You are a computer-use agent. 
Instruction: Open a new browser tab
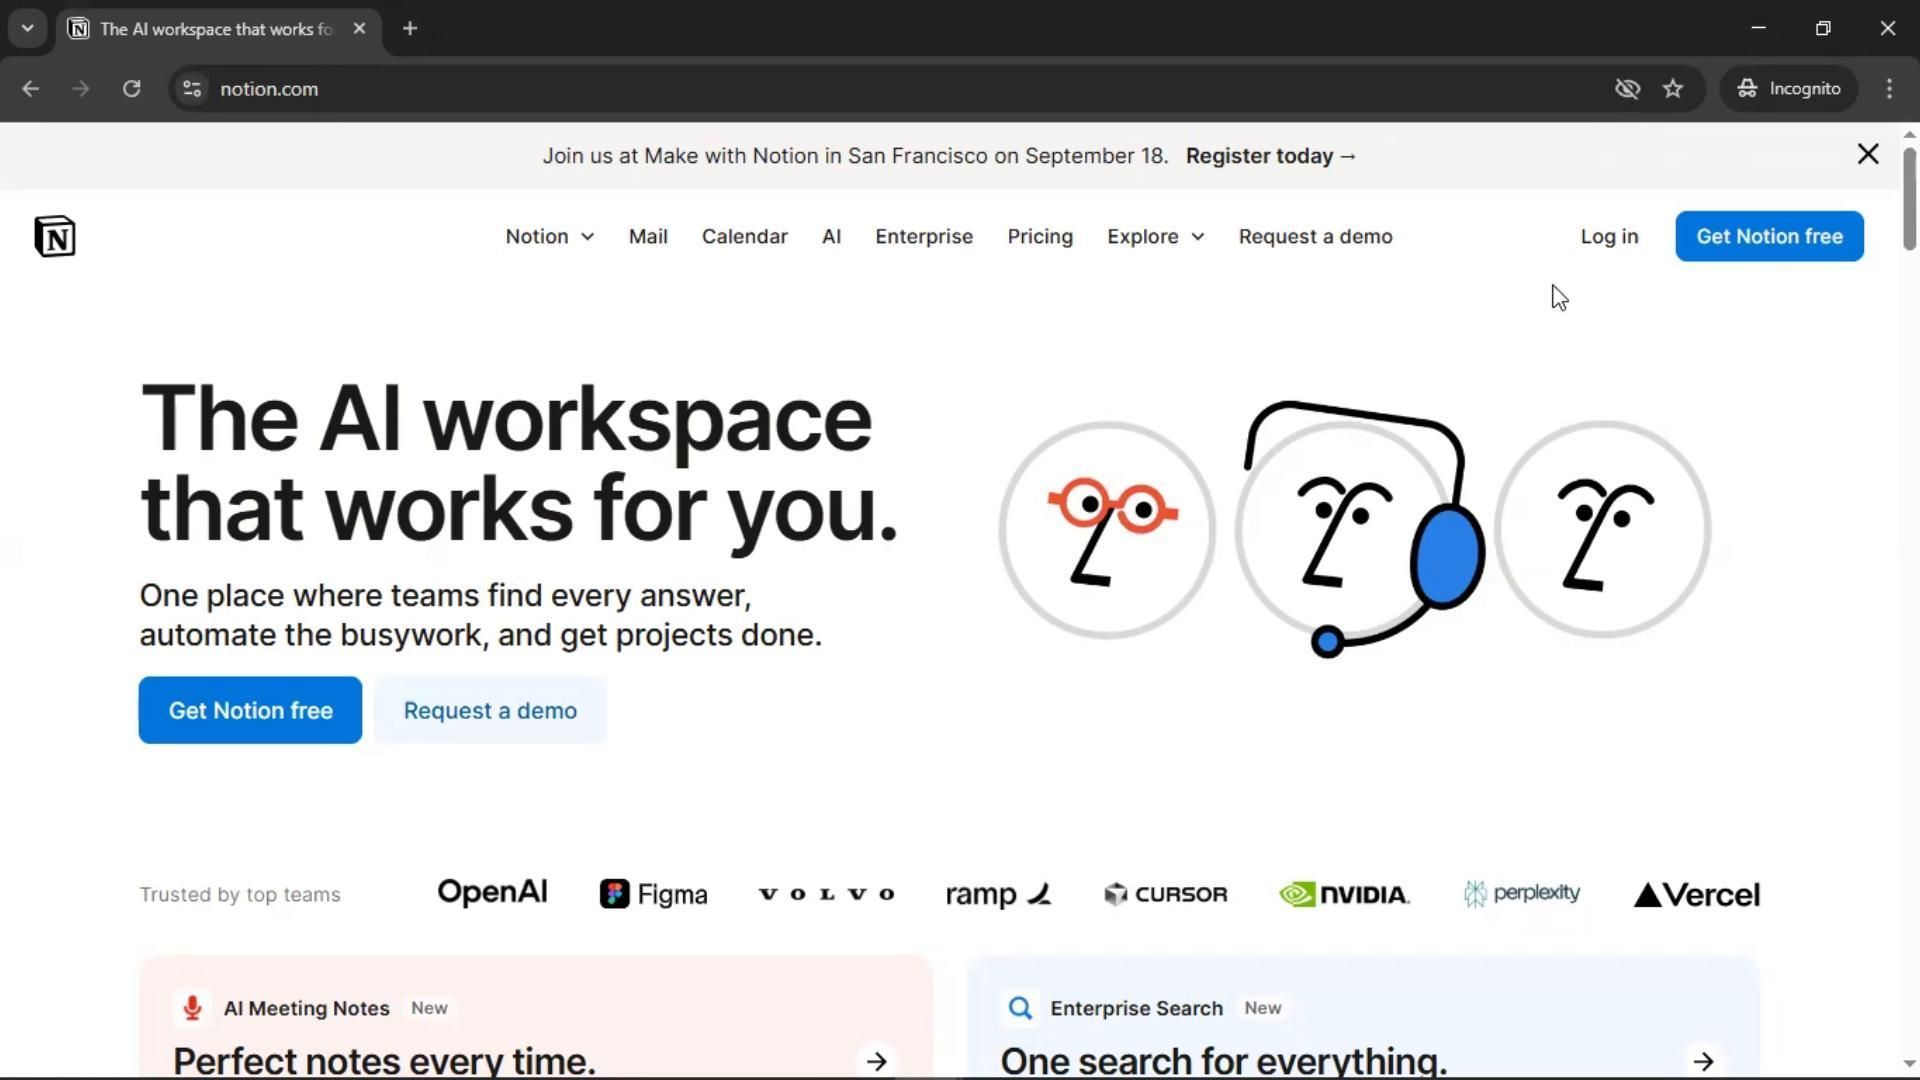[x=410, y=29]
